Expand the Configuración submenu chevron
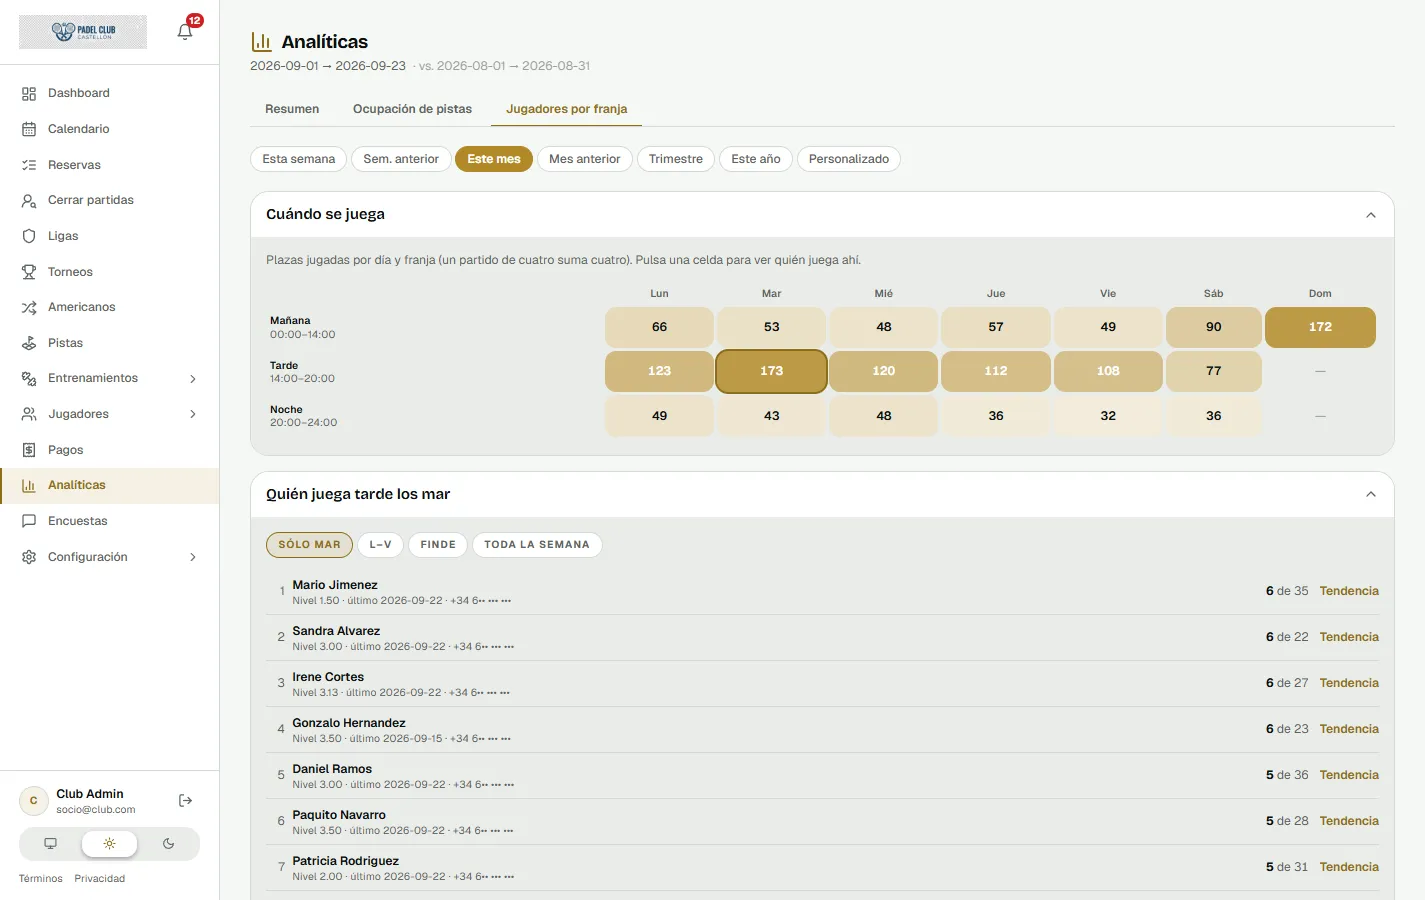1425x900 pixels. (x=193, y=557)
